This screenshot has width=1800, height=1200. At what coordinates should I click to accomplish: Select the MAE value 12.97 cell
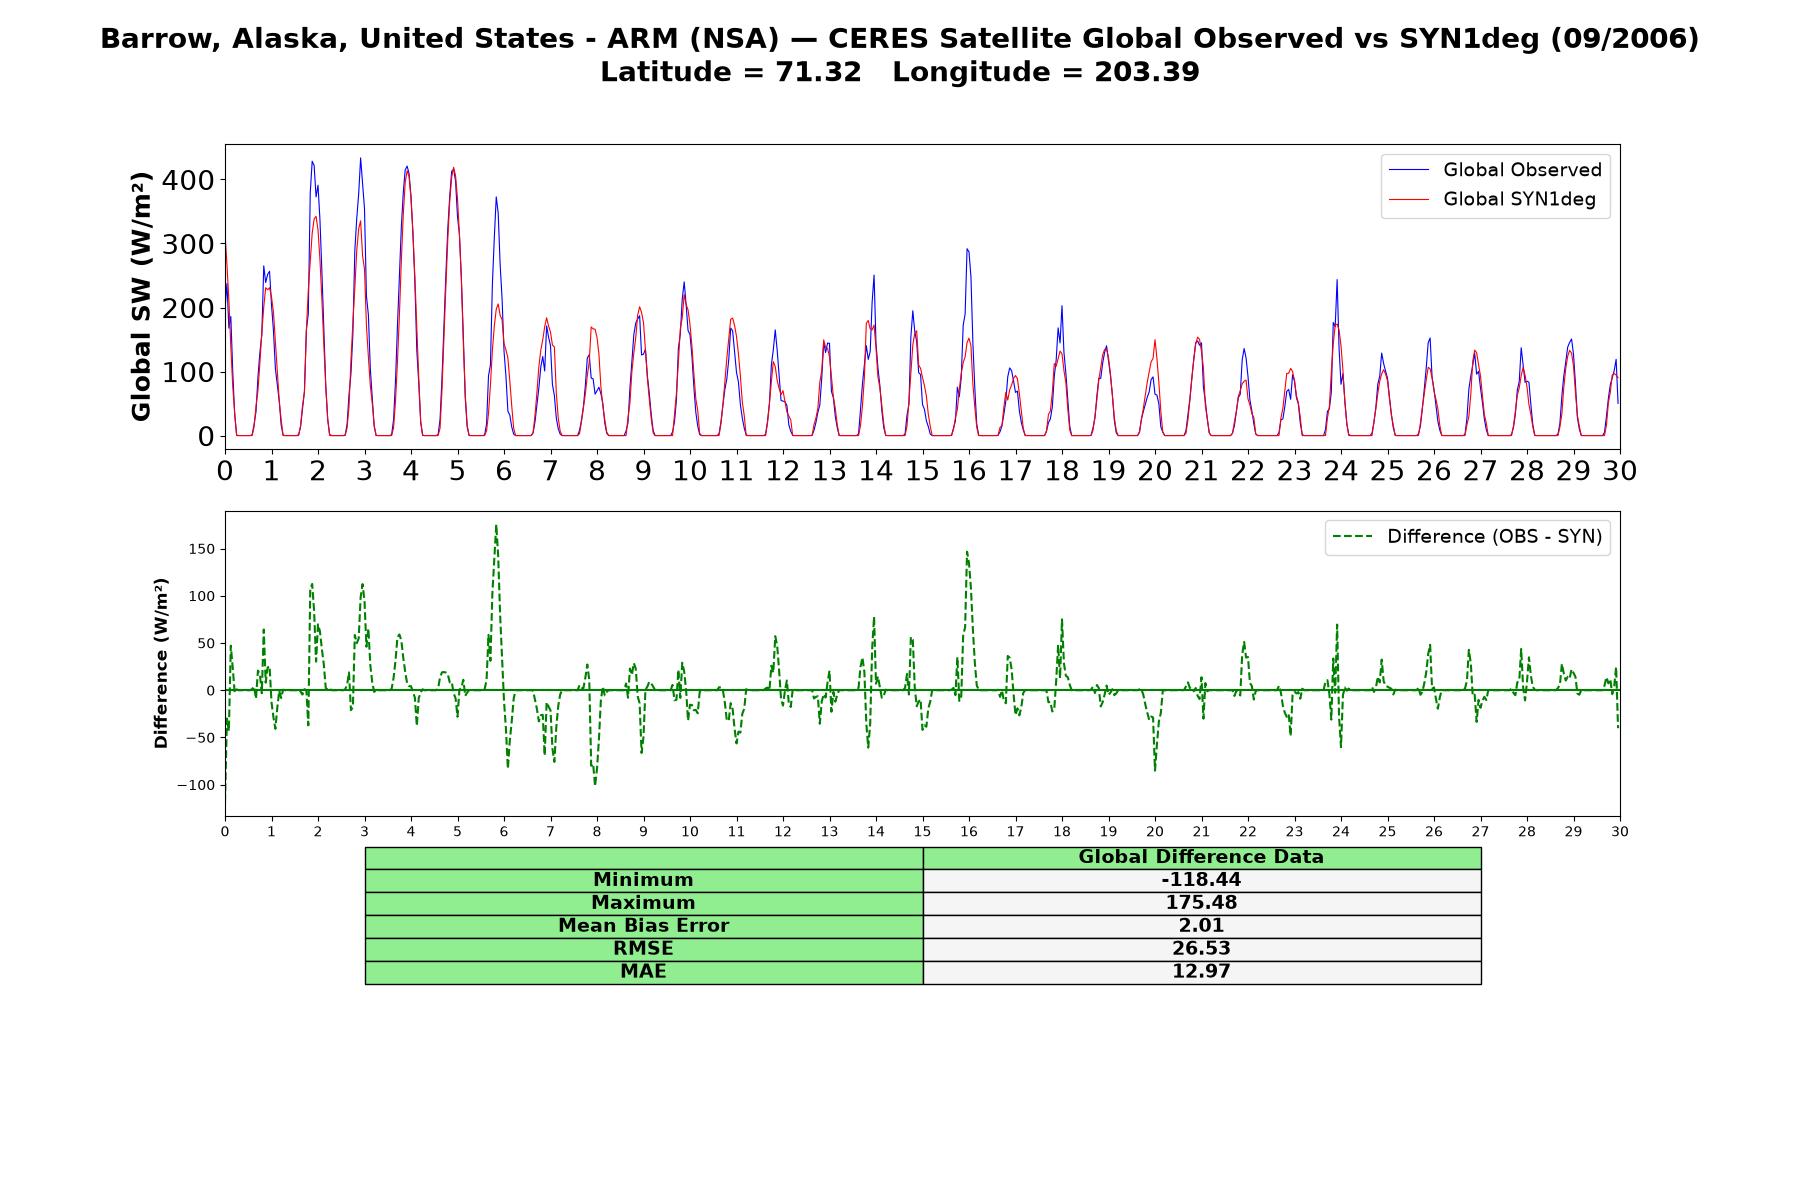1202,972
